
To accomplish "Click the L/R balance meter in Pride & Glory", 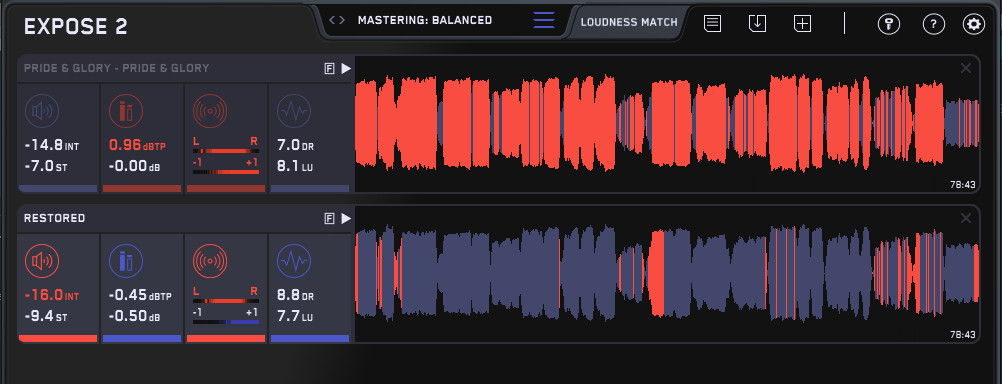I will click(226, 151).
